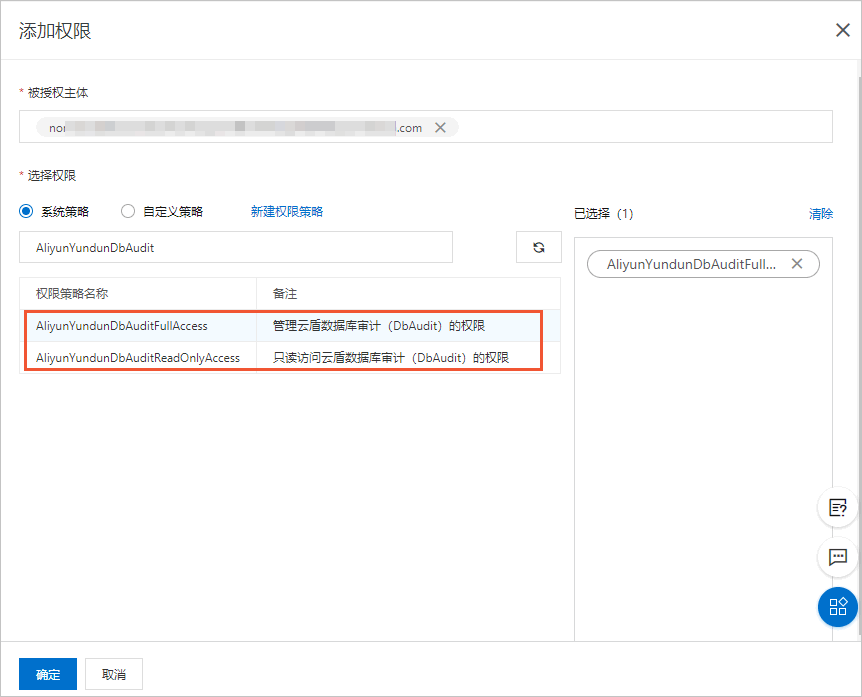The width and height of the screenshot is (862, 697).
Task: Click the 添加权限 dialog title
Action: (x=55, y=31)
